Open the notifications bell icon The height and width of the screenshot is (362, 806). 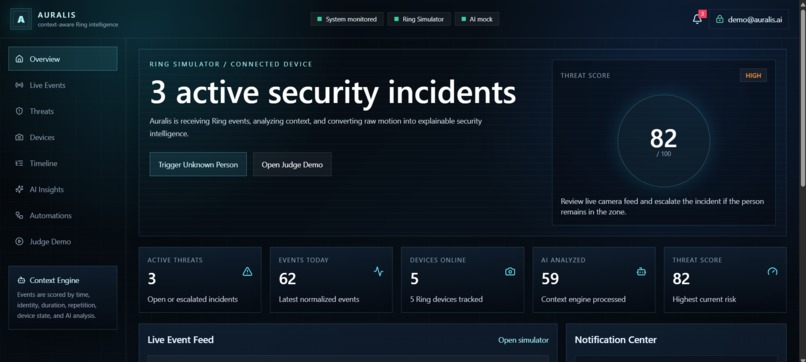coord(697,19)
